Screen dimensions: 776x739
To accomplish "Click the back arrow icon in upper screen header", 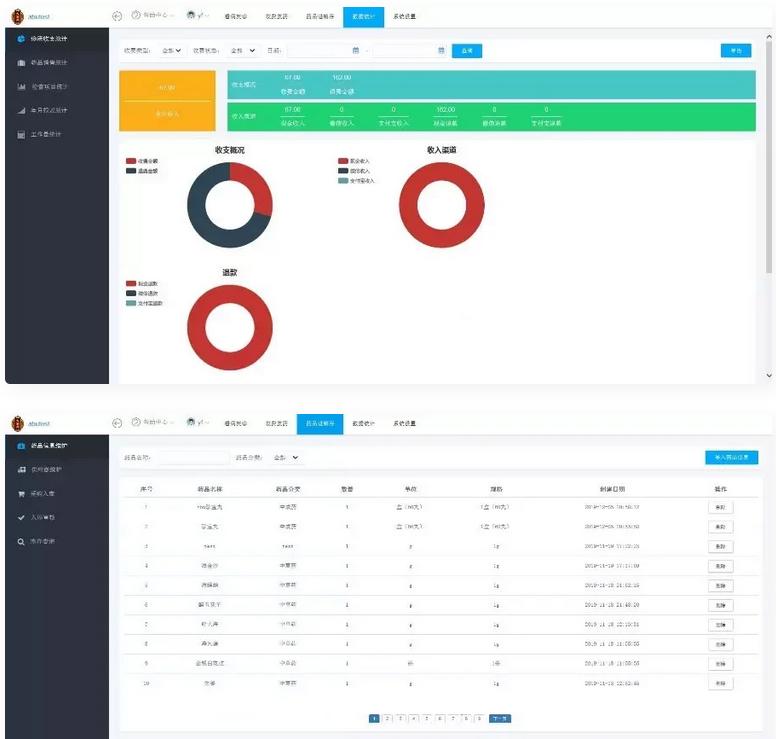I will point(117,16).
